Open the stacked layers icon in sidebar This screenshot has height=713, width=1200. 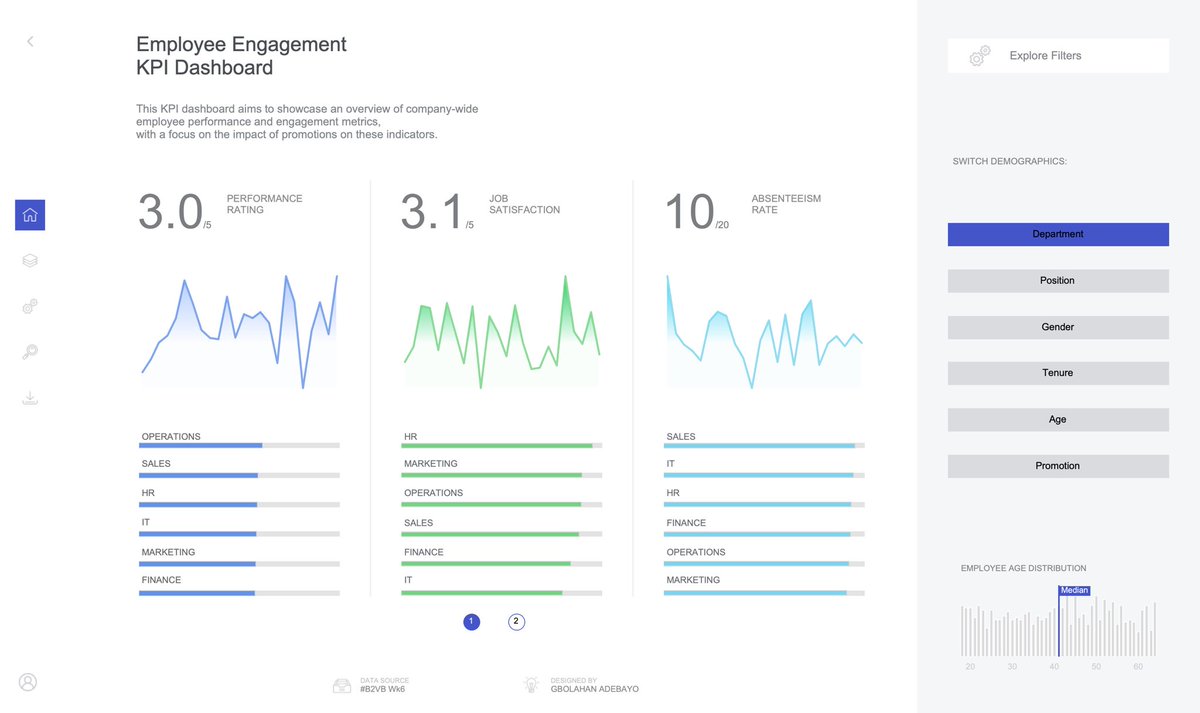click(x=30, y=261)
